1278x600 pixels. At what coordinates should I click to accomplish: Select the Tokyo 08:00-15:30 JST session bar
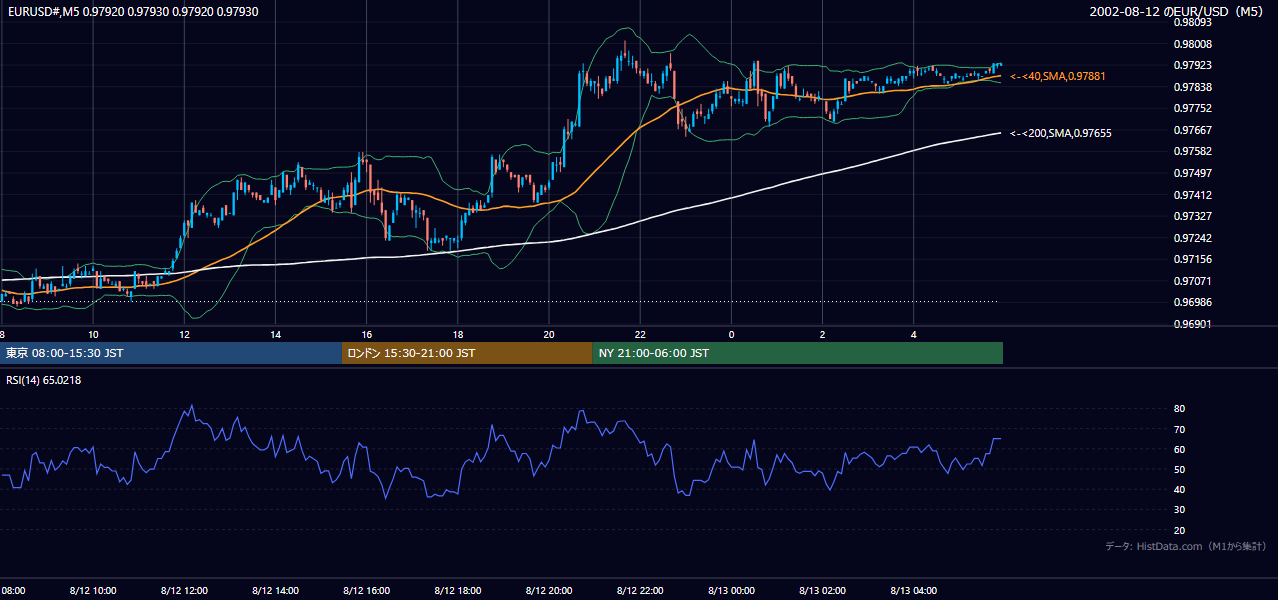click(x=171, y=353)
